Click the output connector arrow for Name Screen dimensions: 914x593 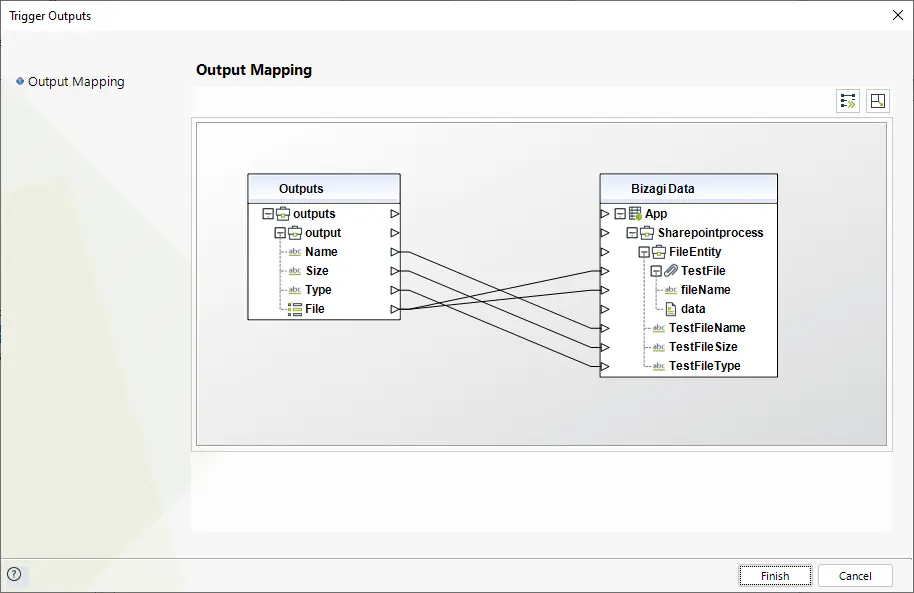click(x=395, y=252)
